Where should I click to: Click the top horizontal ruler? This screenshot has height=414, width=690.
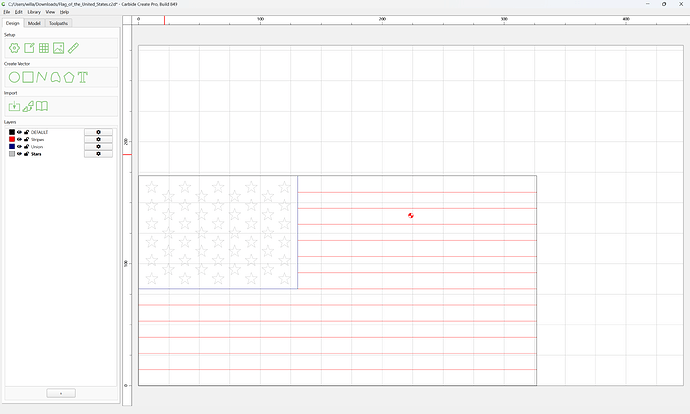tap(411, 20)
